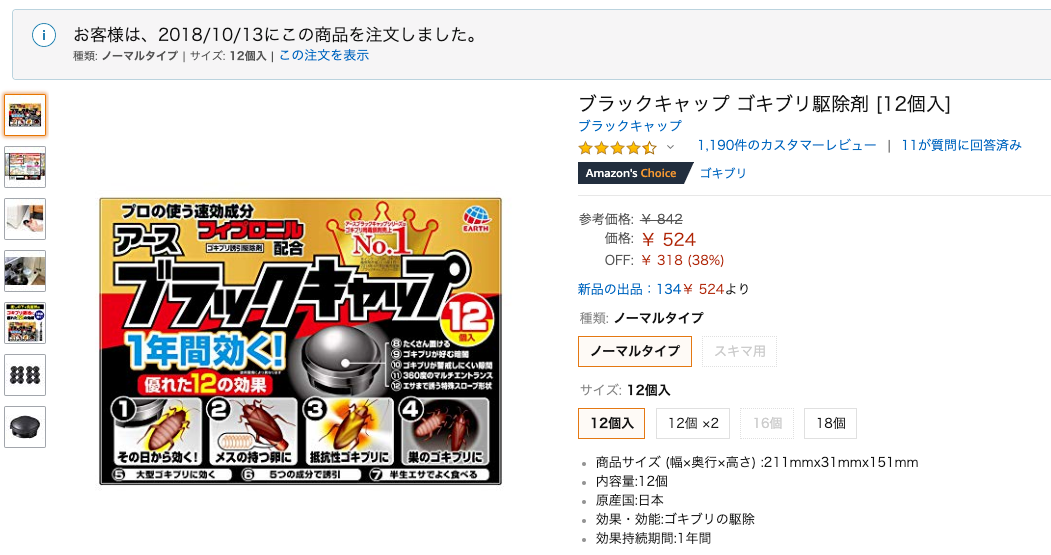
Task: Select the fourth thumbnail showing kitchen placement
Action: tap(25, 271)
